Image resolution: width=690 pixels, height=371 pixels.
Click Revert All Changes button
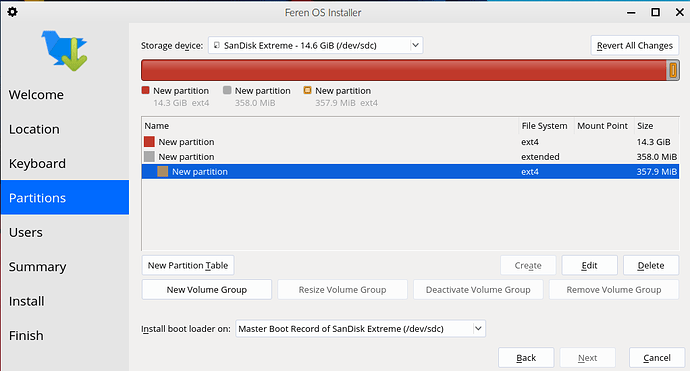point(635,45)
